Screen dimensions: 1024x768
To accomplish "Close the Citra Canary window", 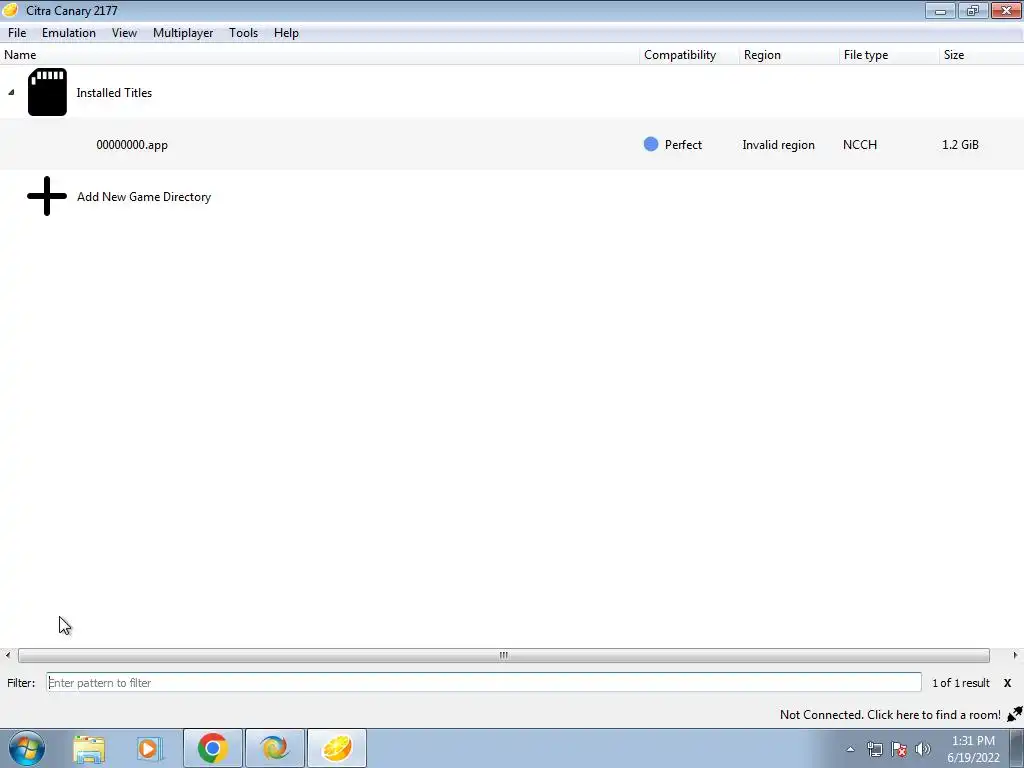I will pos(1006,10).
